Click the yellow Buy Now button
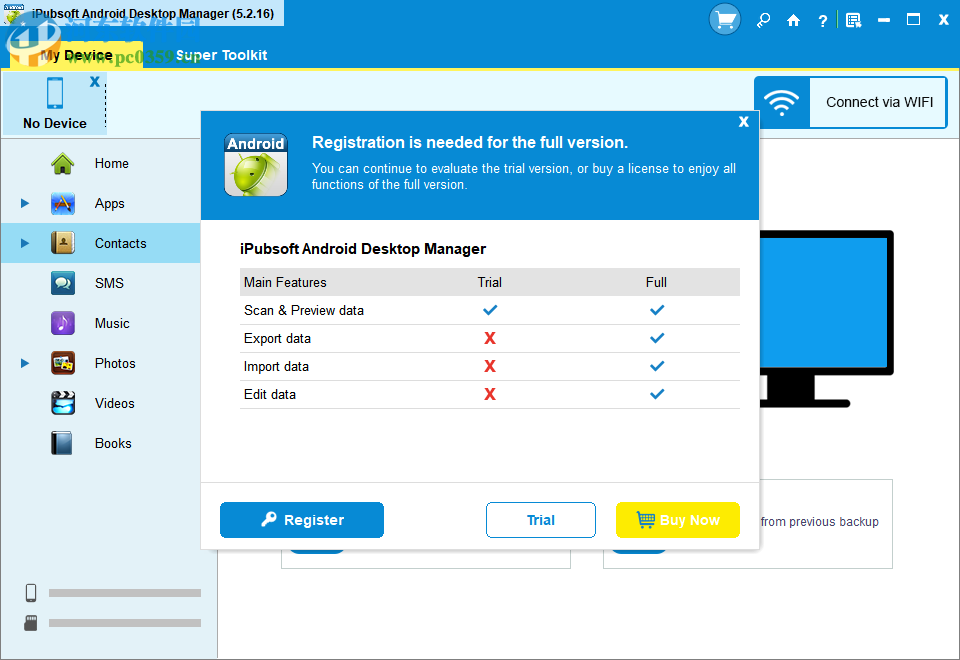This screenshot has width=960, height=660. [x=677, y=520]
